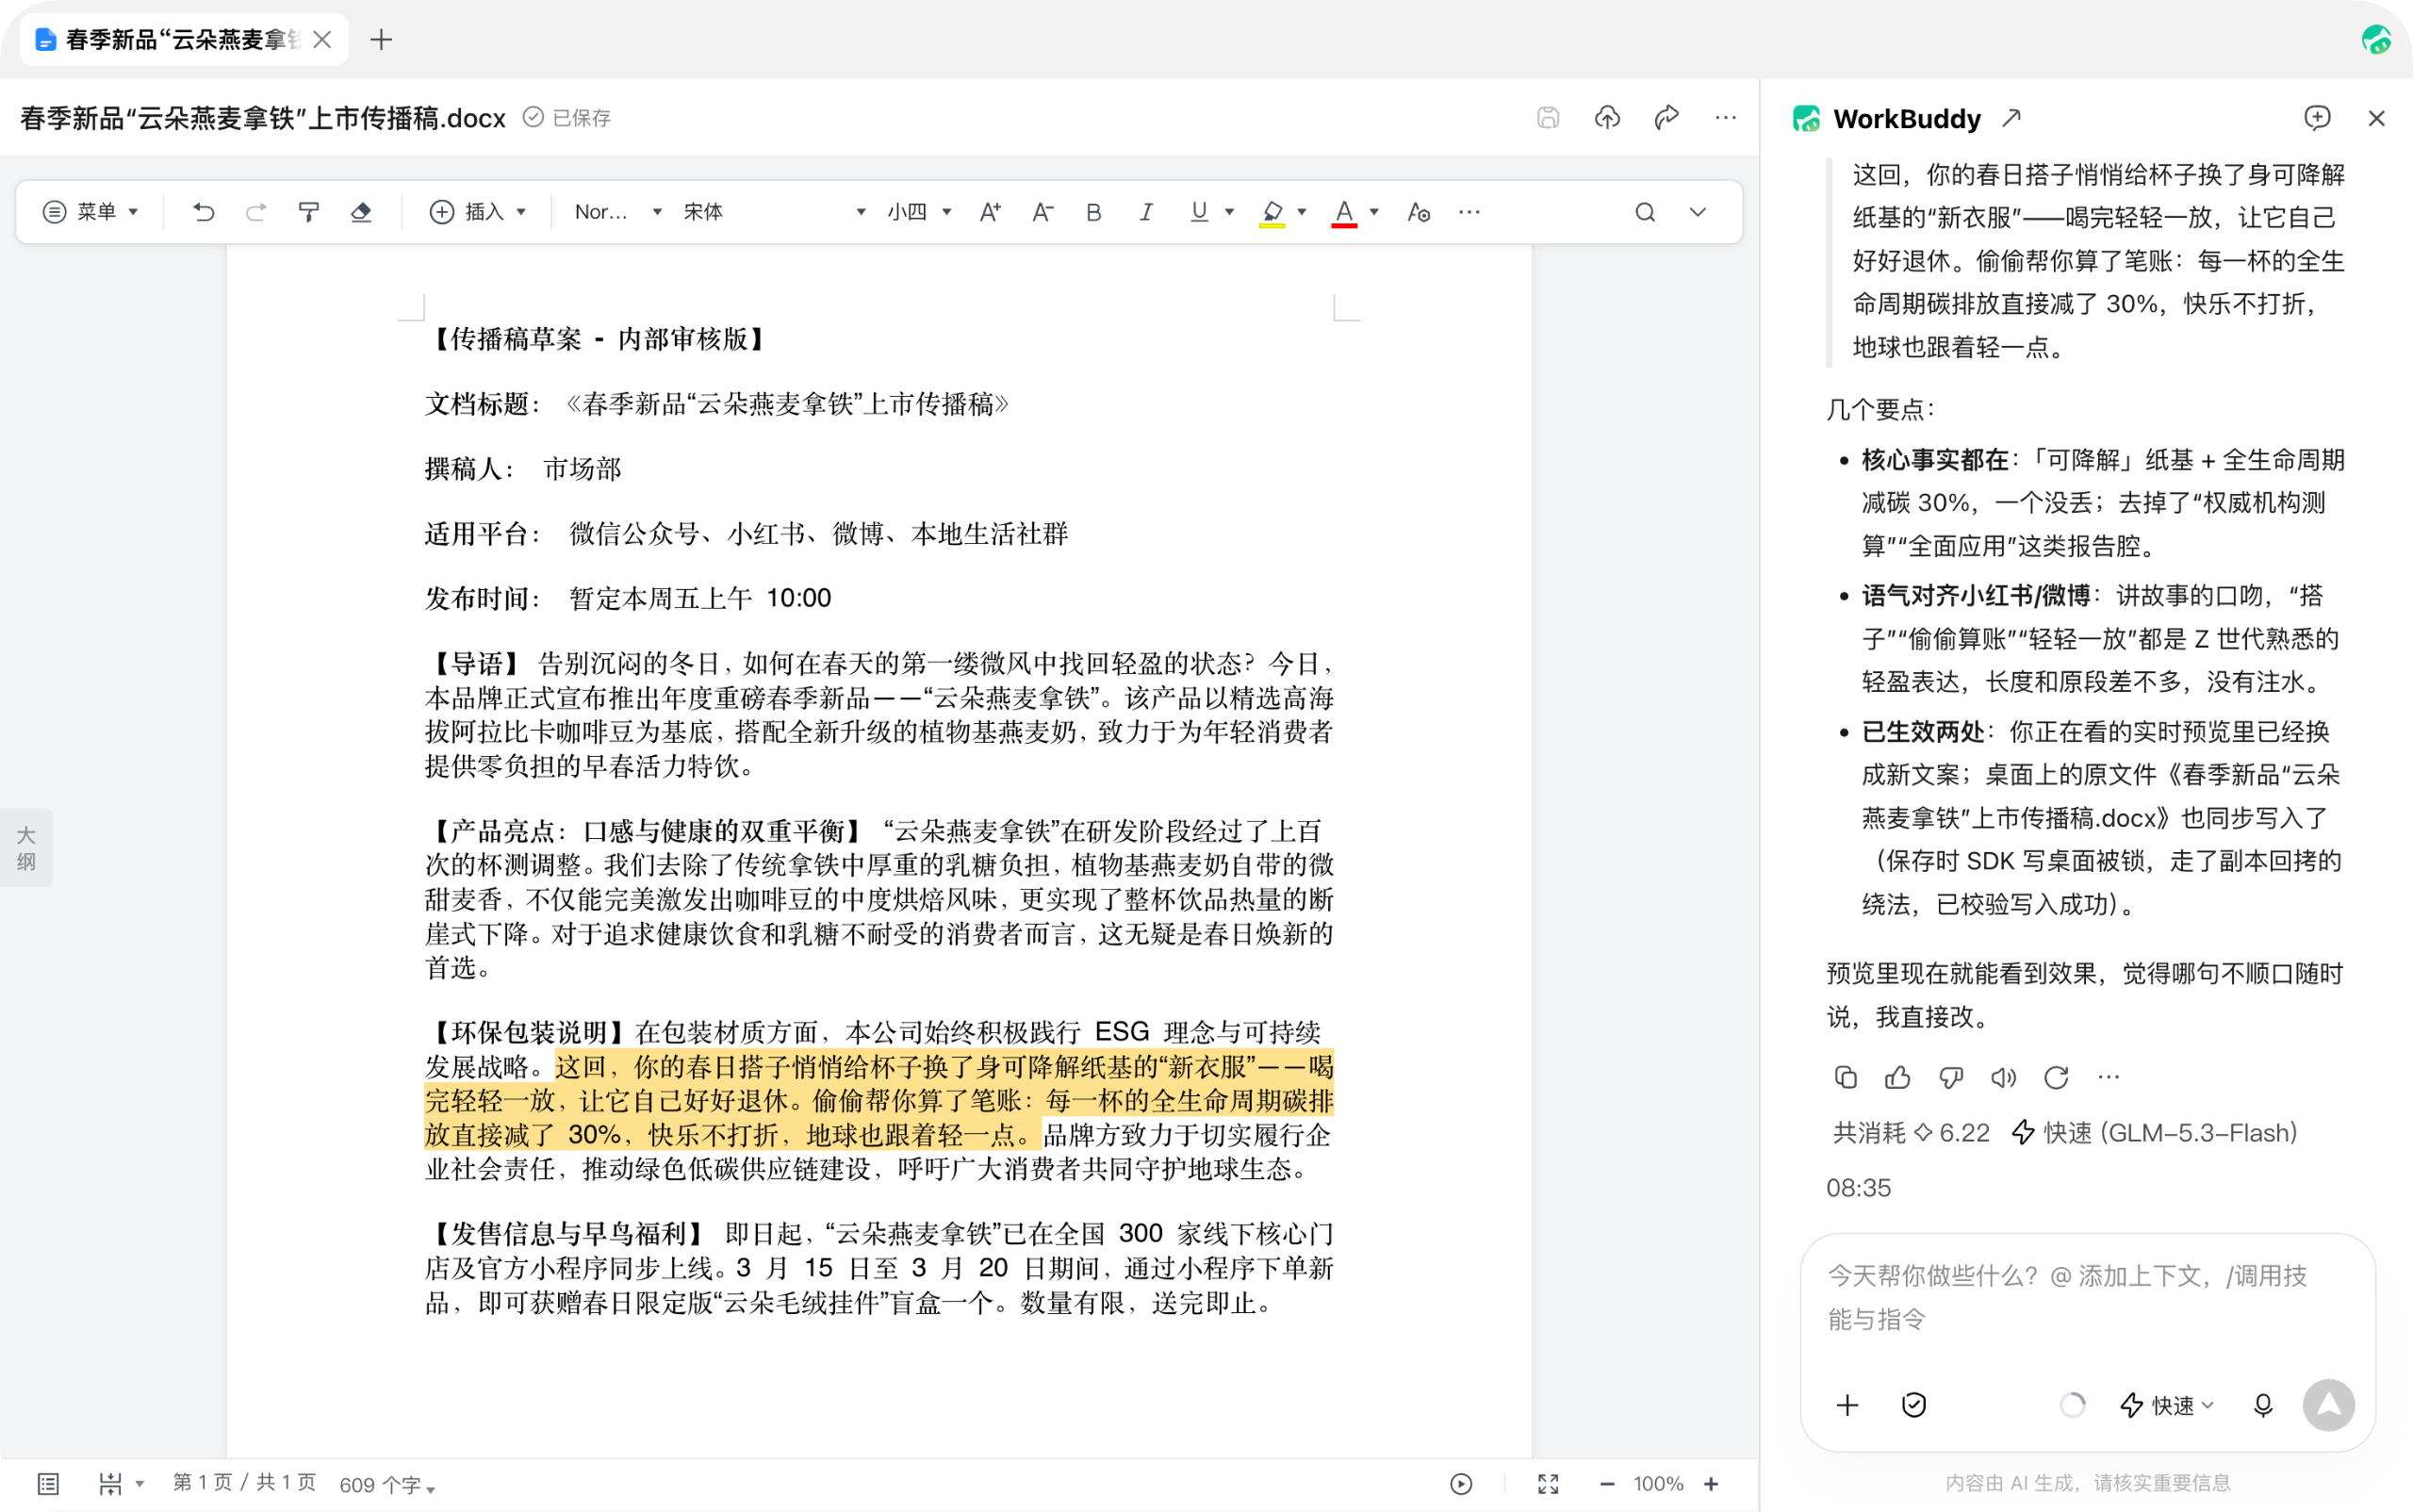Open the page list icon in status bar
2413x1512 pixels.
tap(48, 1484)
